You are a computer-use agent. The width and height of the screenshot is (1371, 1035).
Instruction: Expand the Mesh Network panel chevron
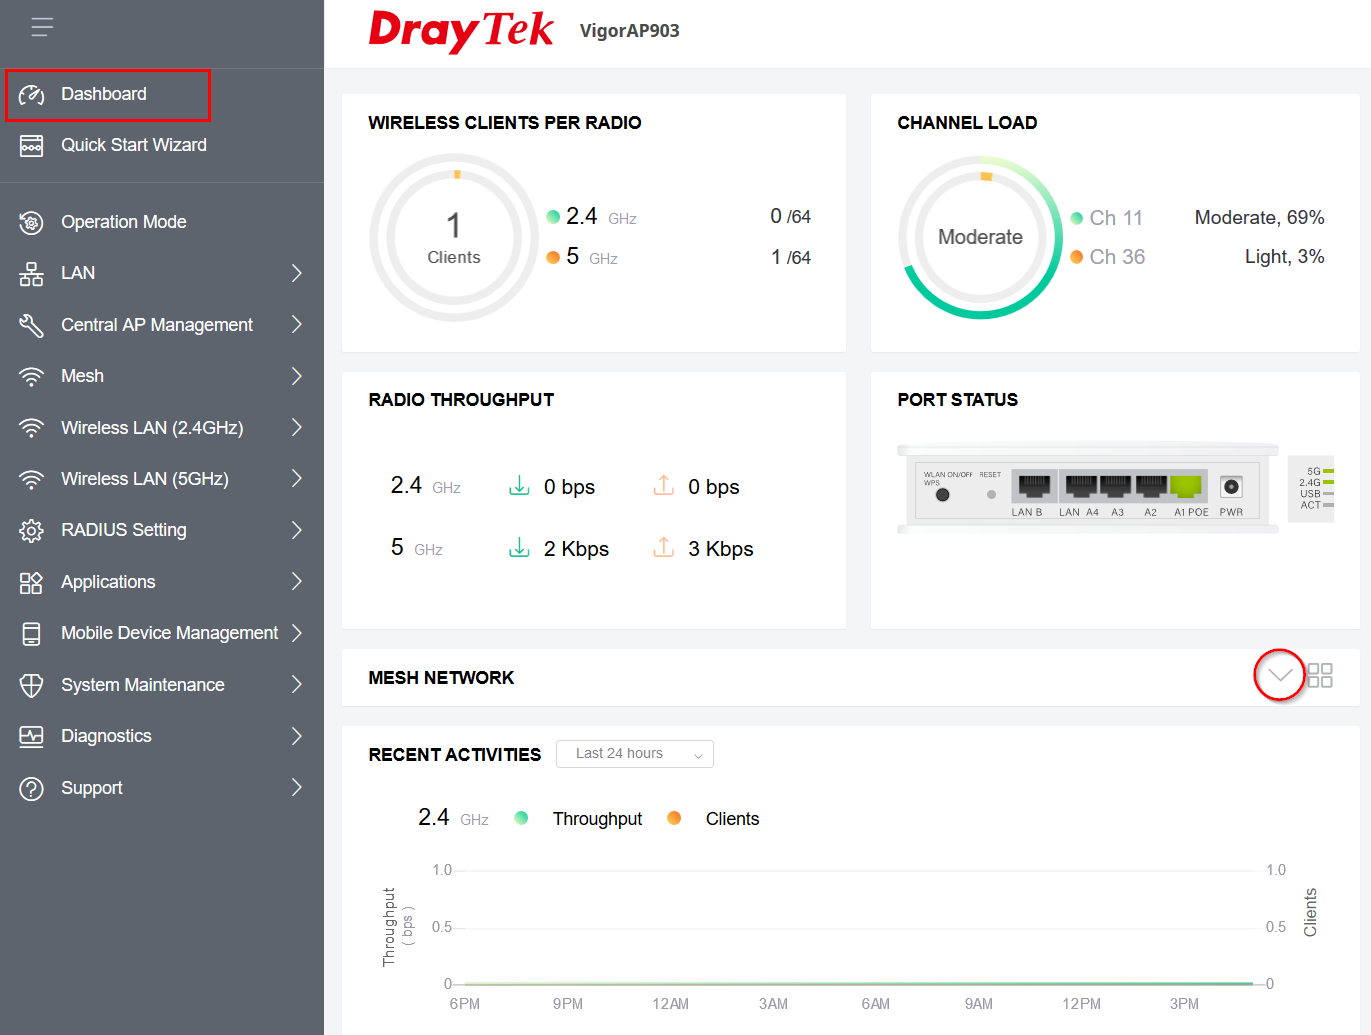[x=1279, y=676]
